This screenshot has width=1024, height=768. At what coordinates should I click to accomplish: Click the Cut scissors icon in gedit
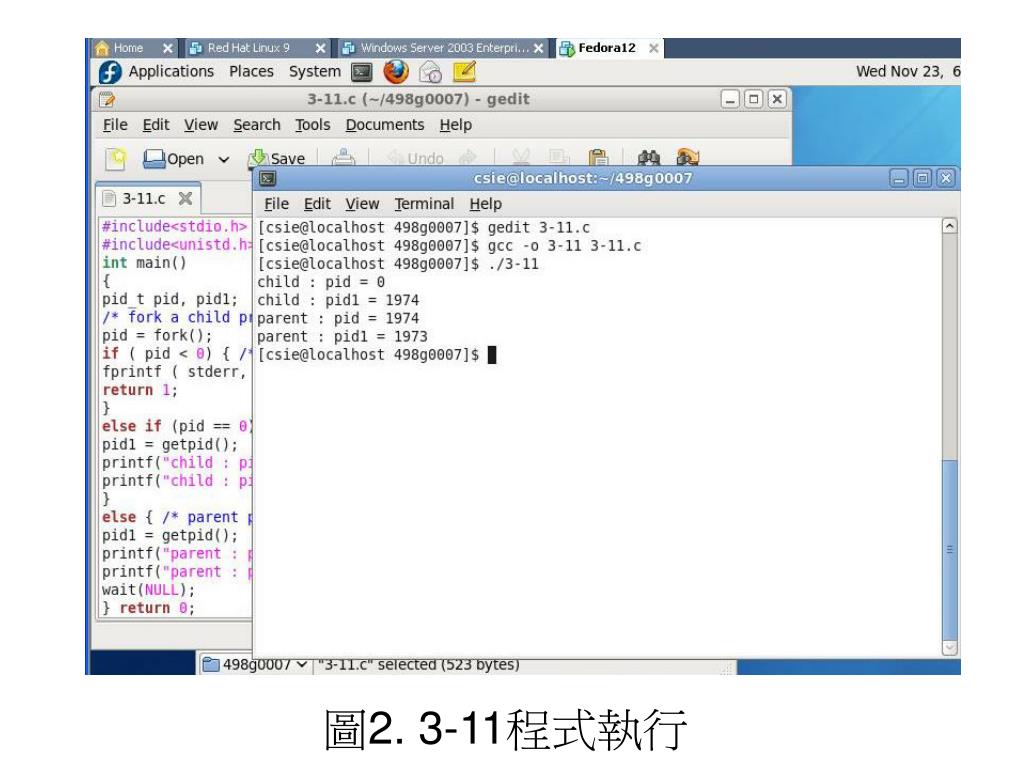tap(520, 158)
